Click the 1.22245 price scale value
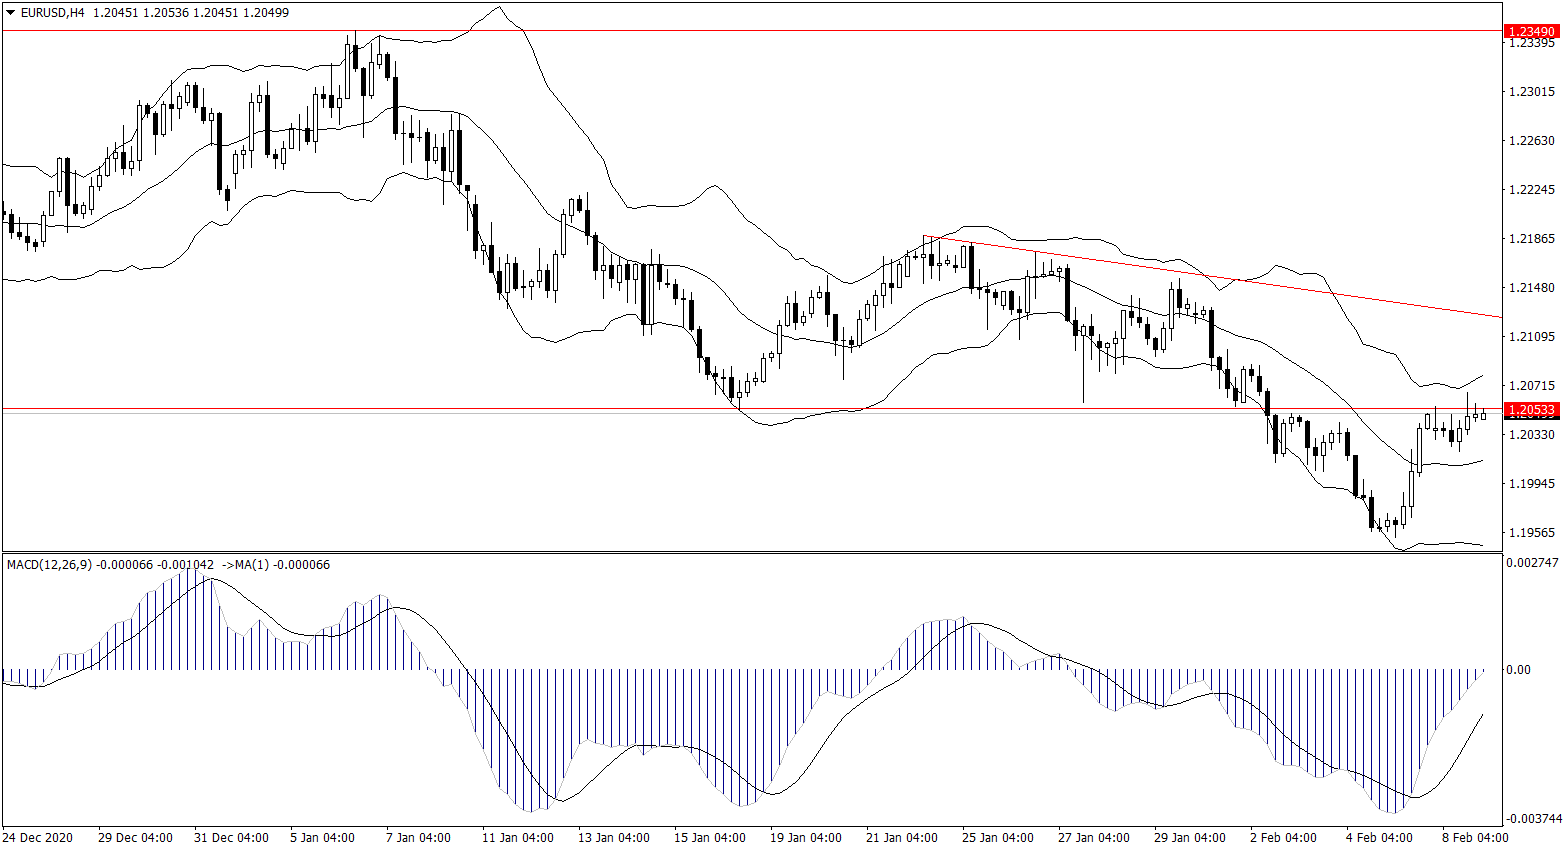 point(1531,190)
